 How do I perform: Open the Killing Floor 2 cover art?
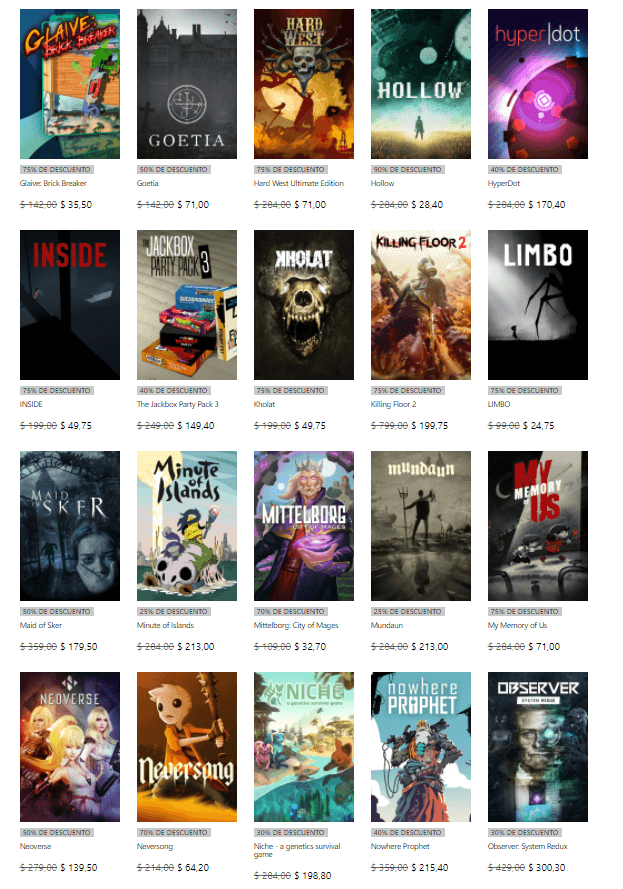tap(421, 305)
